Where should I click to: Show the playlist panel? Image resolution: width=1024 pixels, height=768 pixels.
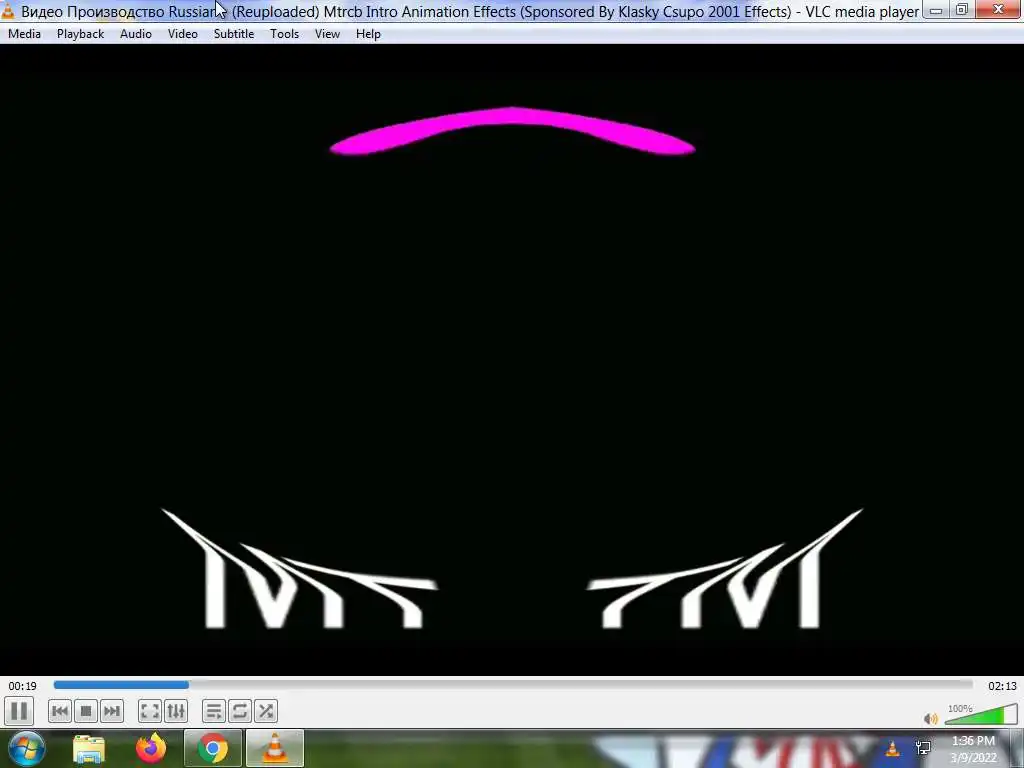214,711
